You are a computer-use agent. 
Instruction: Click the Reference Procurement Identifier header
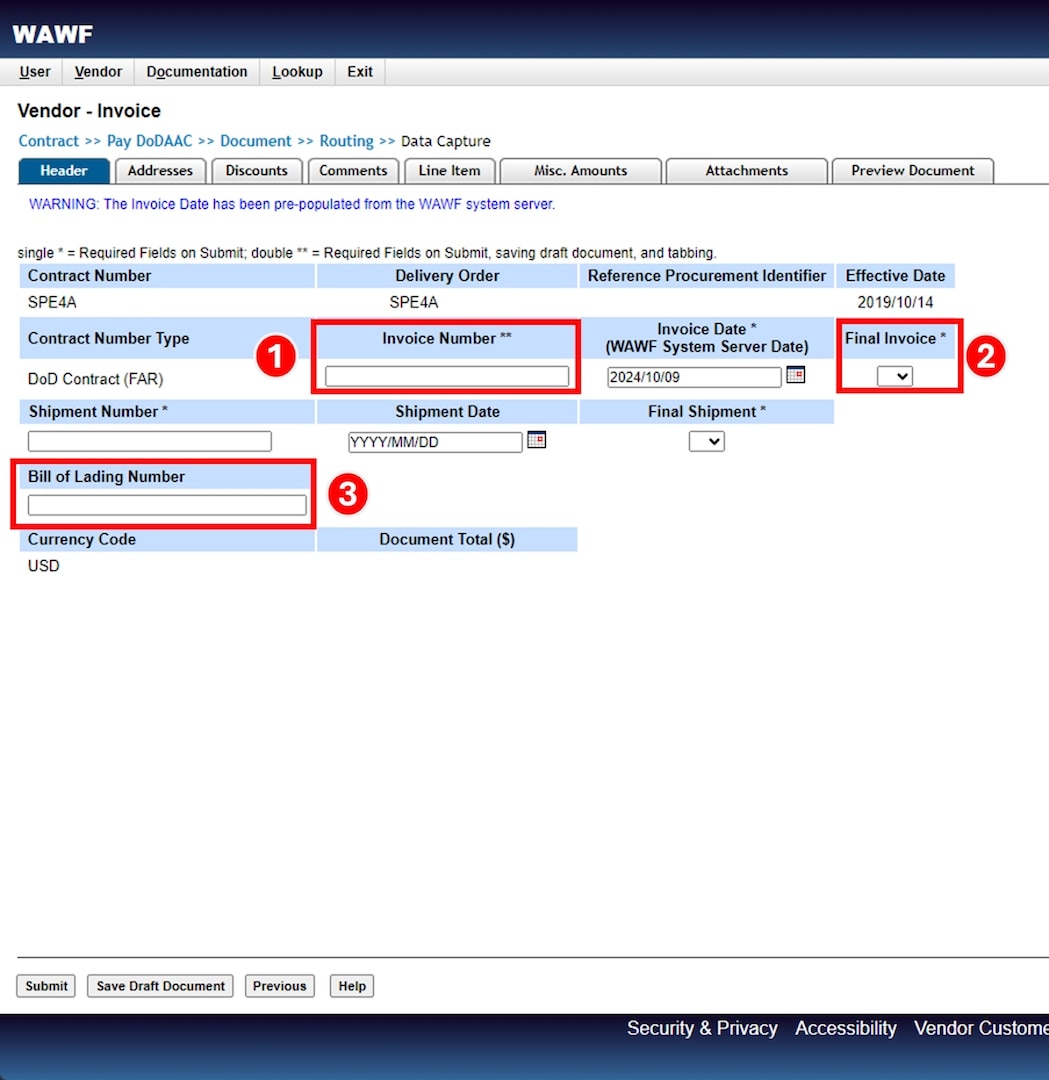pos(706,276)
